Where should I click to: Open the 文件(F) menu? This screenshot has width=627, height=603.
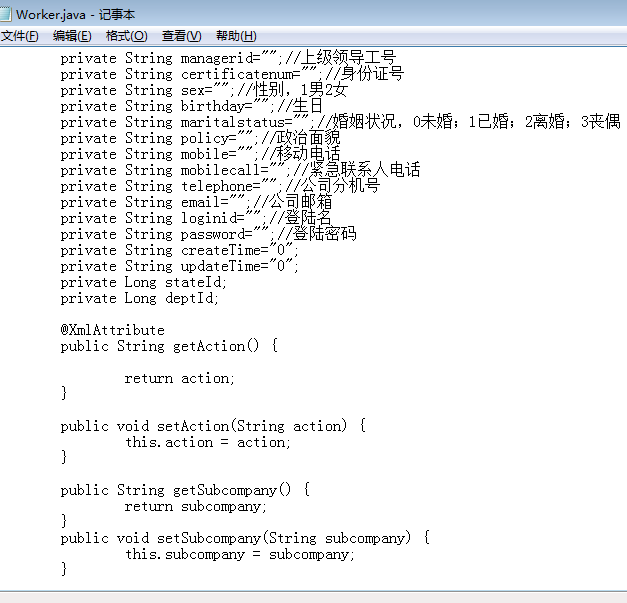[x=20, y=36]
